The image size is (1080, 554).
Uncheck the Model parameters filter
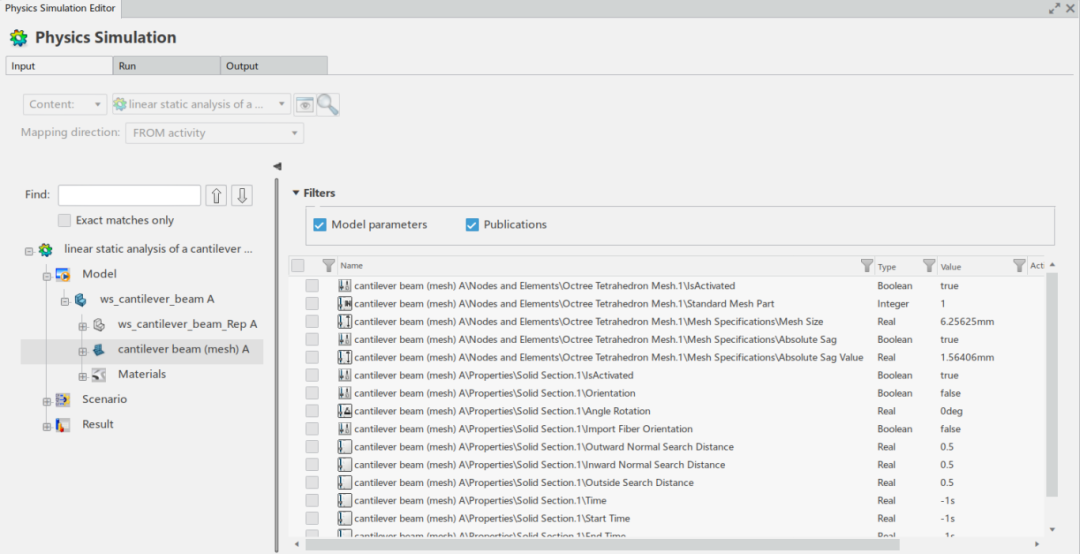(320, 225)
